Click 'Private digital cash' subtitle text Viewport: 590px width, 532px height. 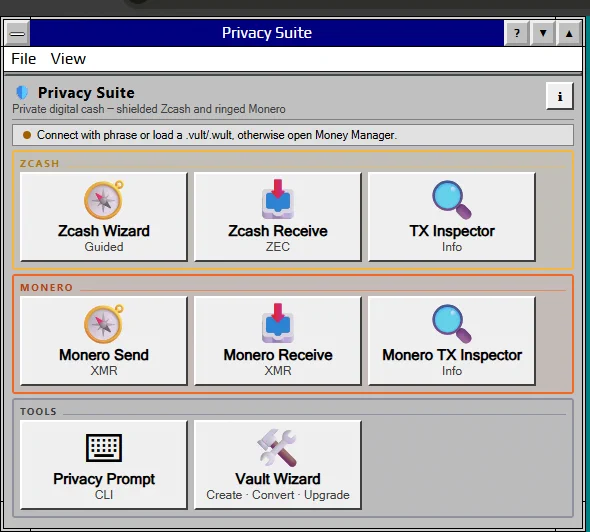pyautogui.click(x=149, y=109)
